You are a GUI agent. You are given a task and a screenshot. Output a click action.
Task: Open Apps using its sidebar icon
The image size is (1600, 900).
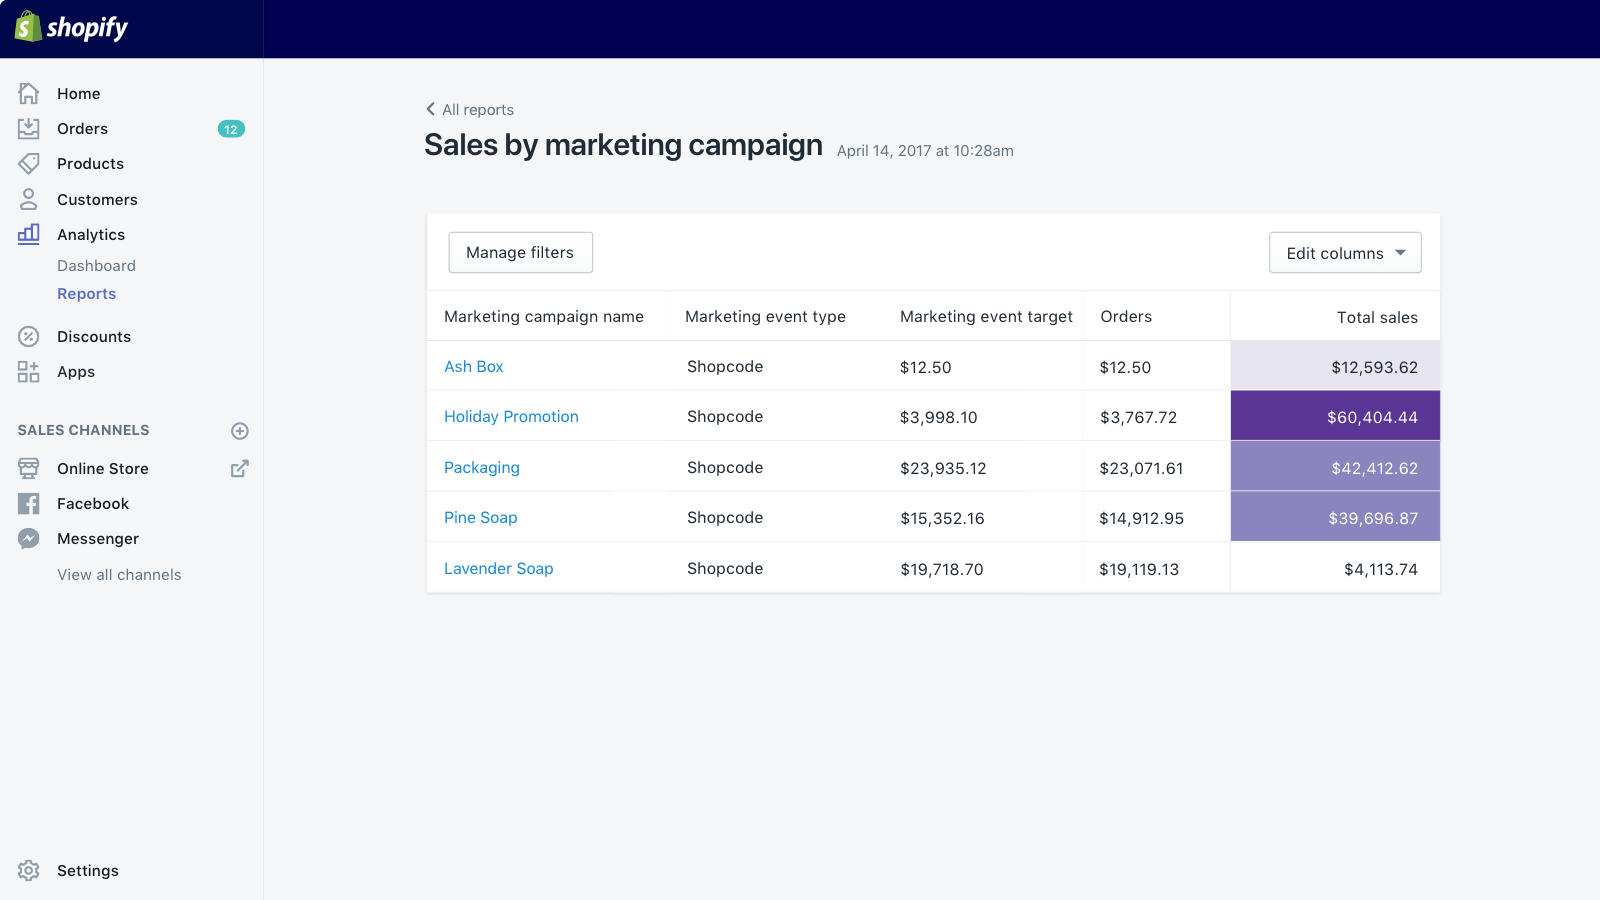(x=29, y=371)
